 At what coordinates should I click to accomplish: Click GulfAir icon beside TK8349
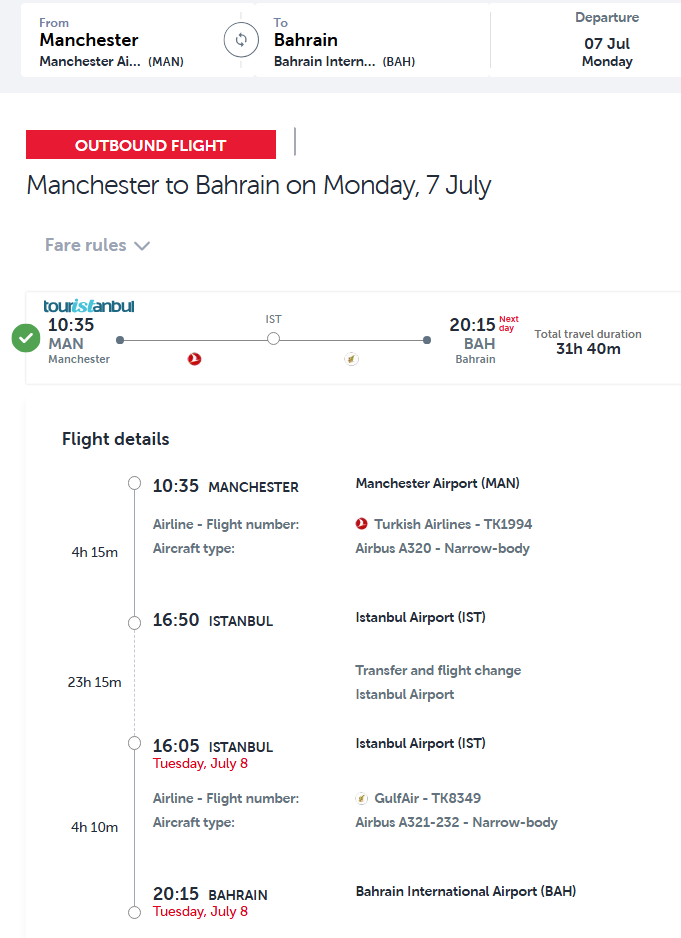[361, 798]
